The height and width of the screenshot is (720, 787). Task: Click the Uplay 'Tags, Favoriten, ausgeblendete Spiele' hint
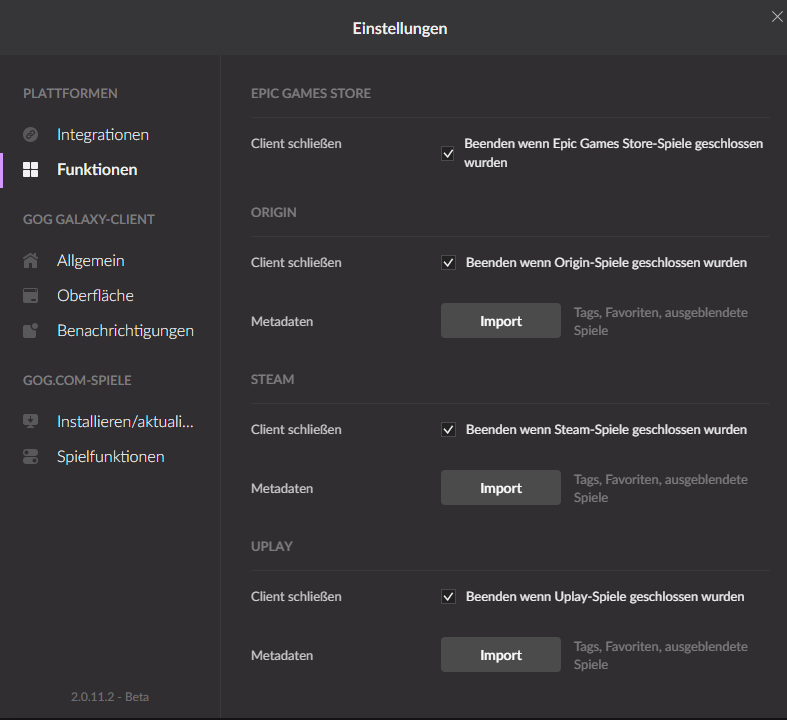tap(661, 655)
